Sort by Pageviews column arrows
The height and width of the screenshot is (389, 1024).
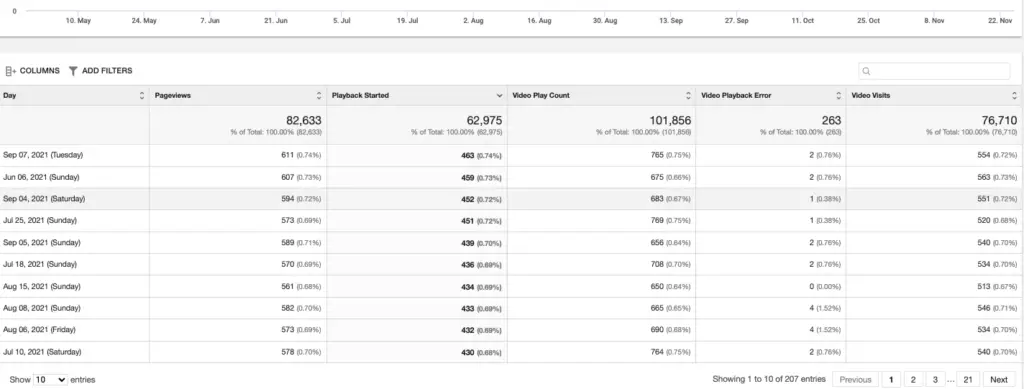[319, 95]
